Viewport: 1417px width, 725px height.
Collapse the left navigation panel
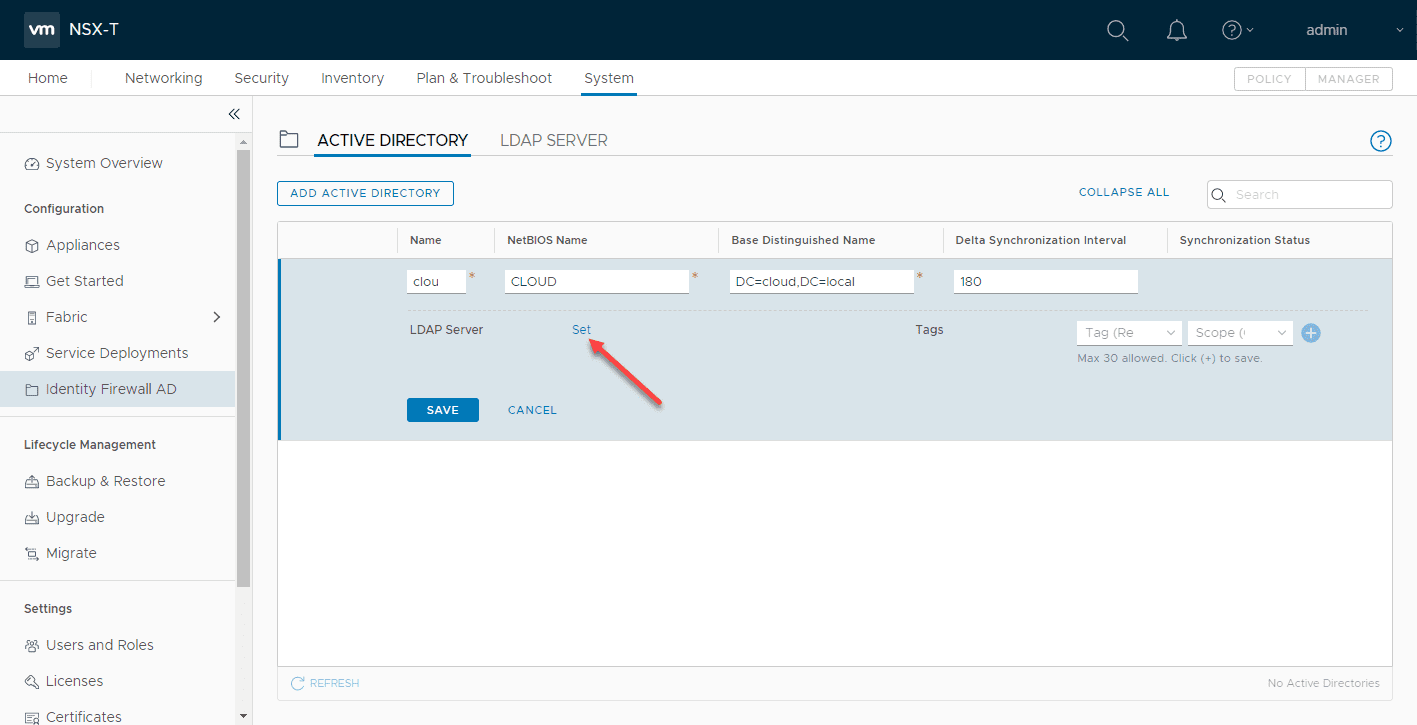coord(234,114)
